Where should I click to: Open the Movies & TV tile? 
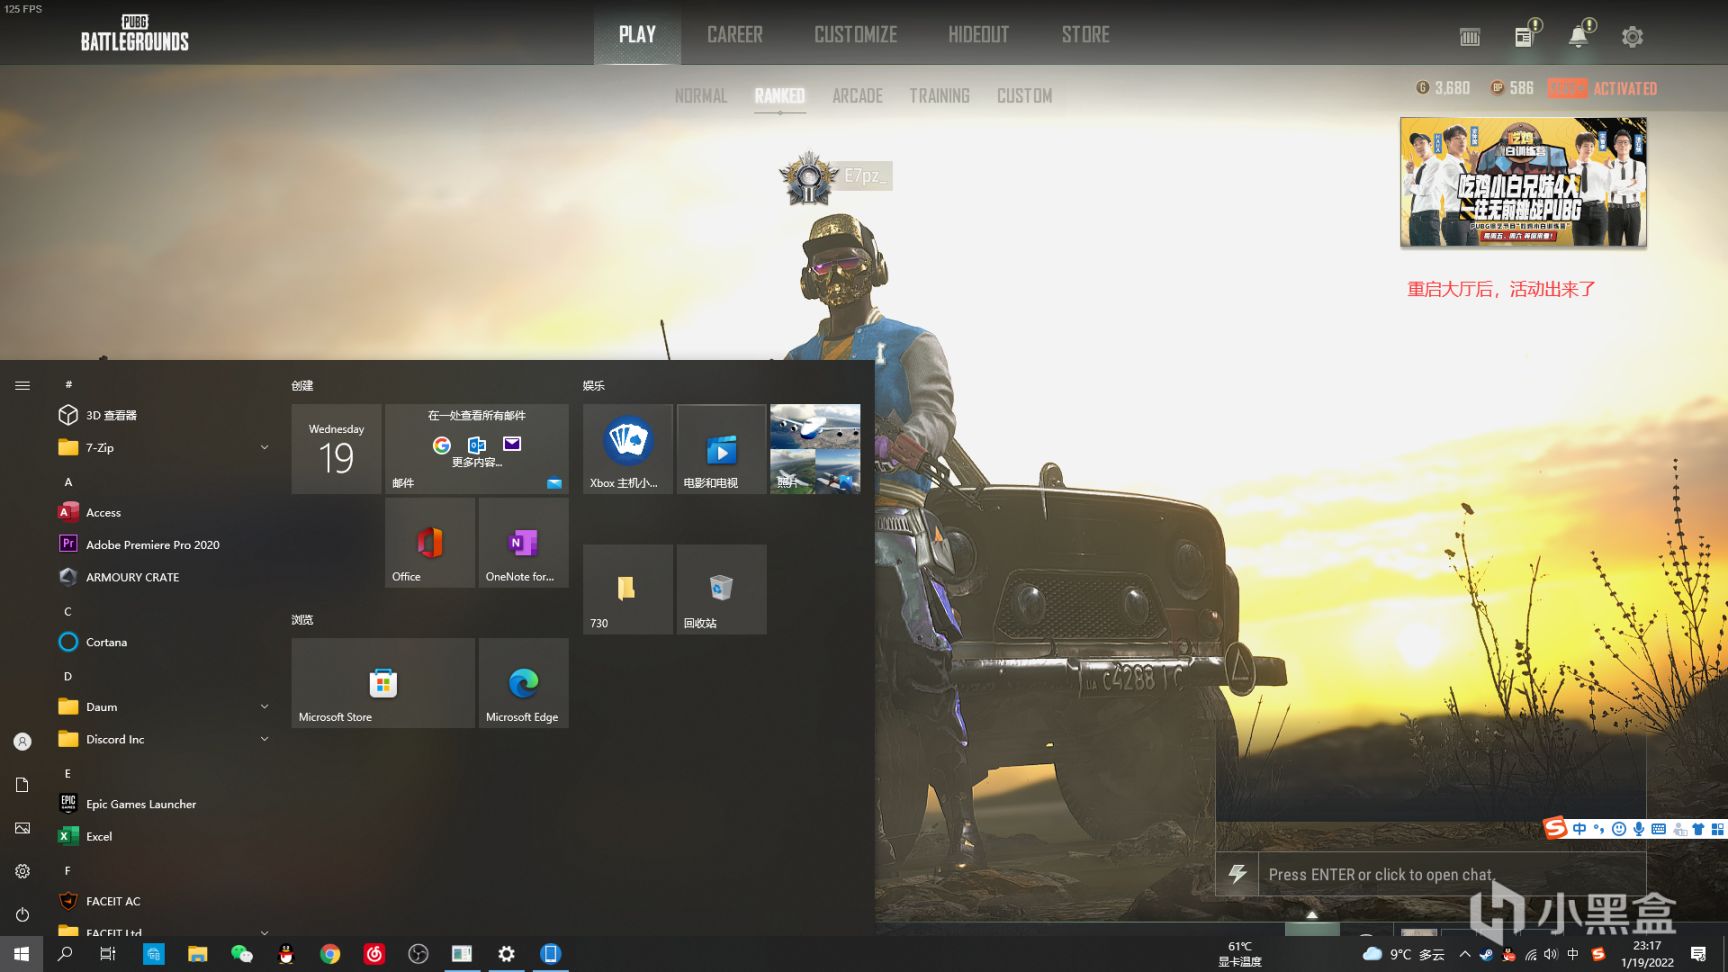coord(722,449)
